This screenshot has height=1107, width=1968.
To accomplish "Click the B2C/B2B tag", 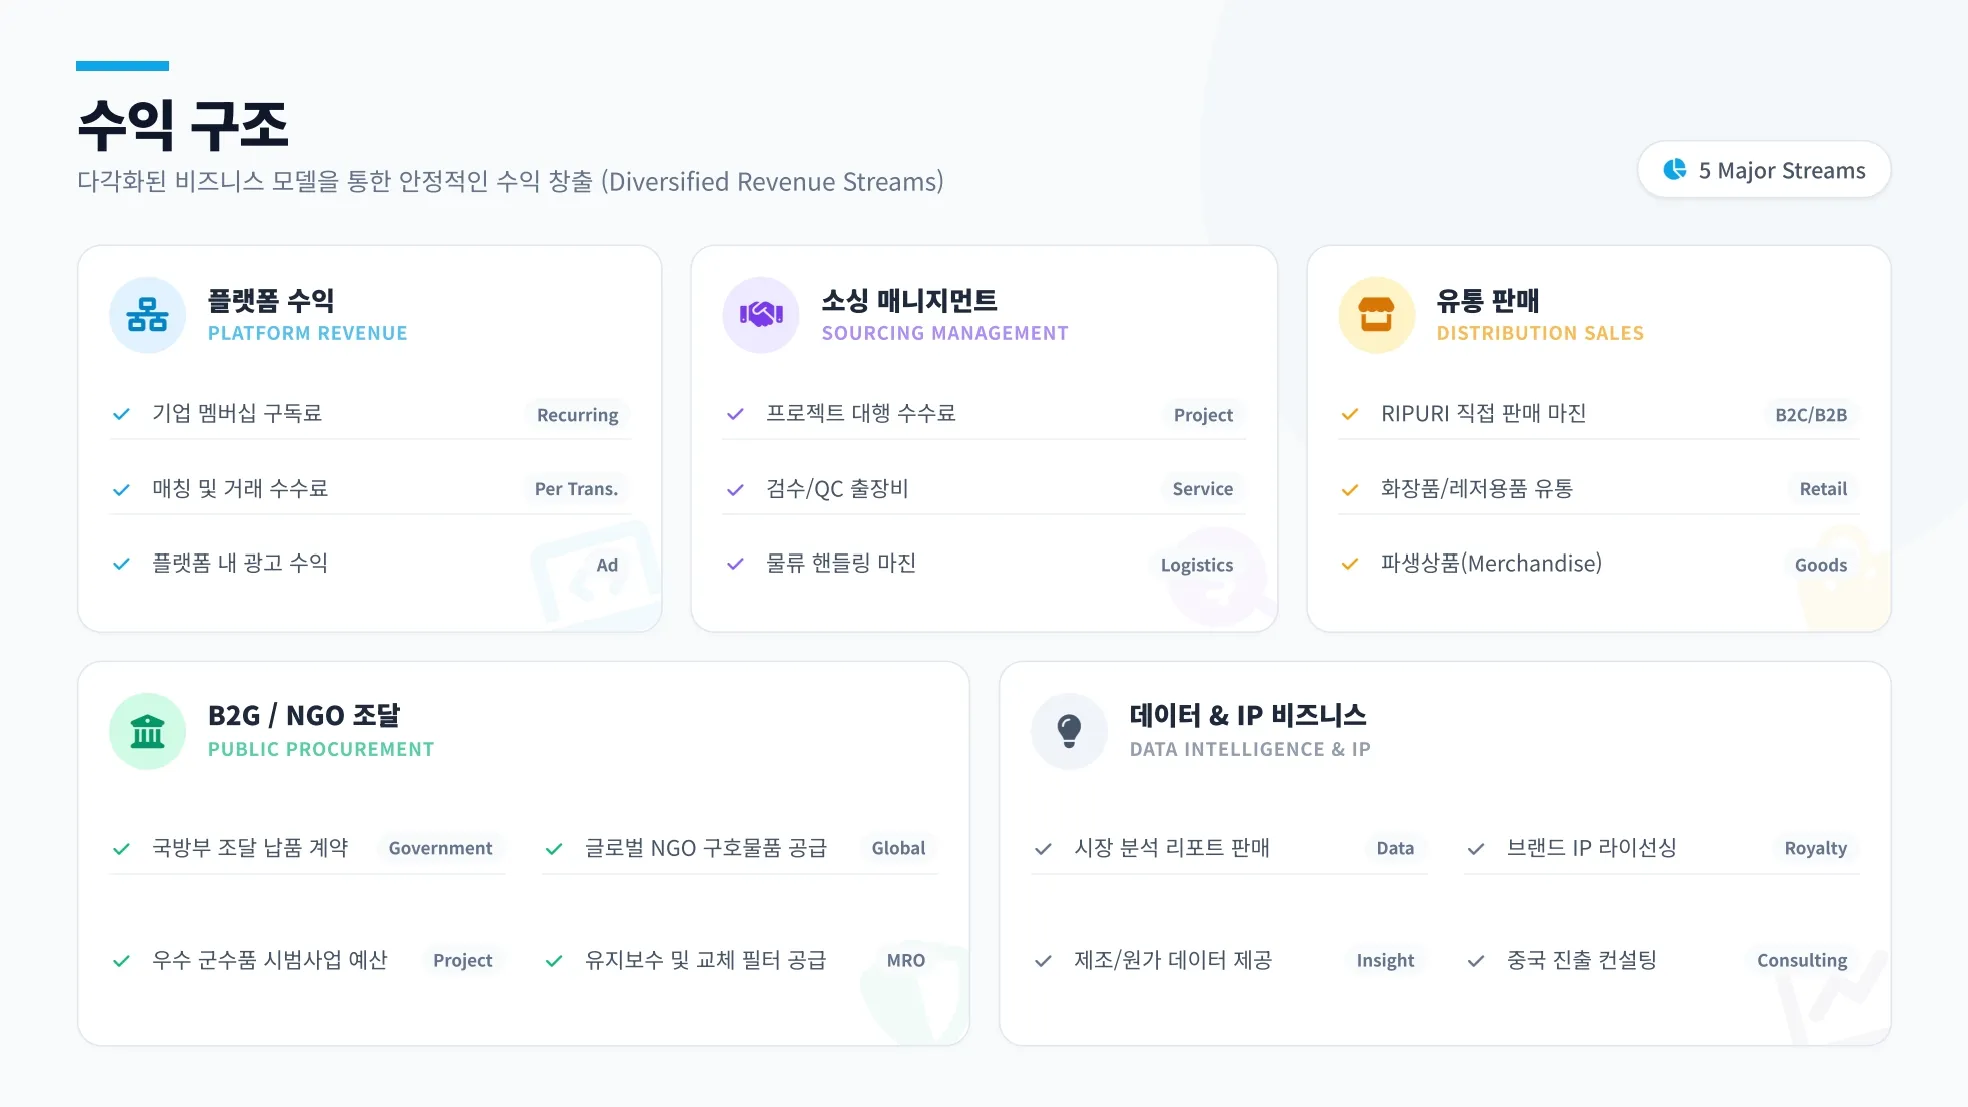I will click(1811, 414).
